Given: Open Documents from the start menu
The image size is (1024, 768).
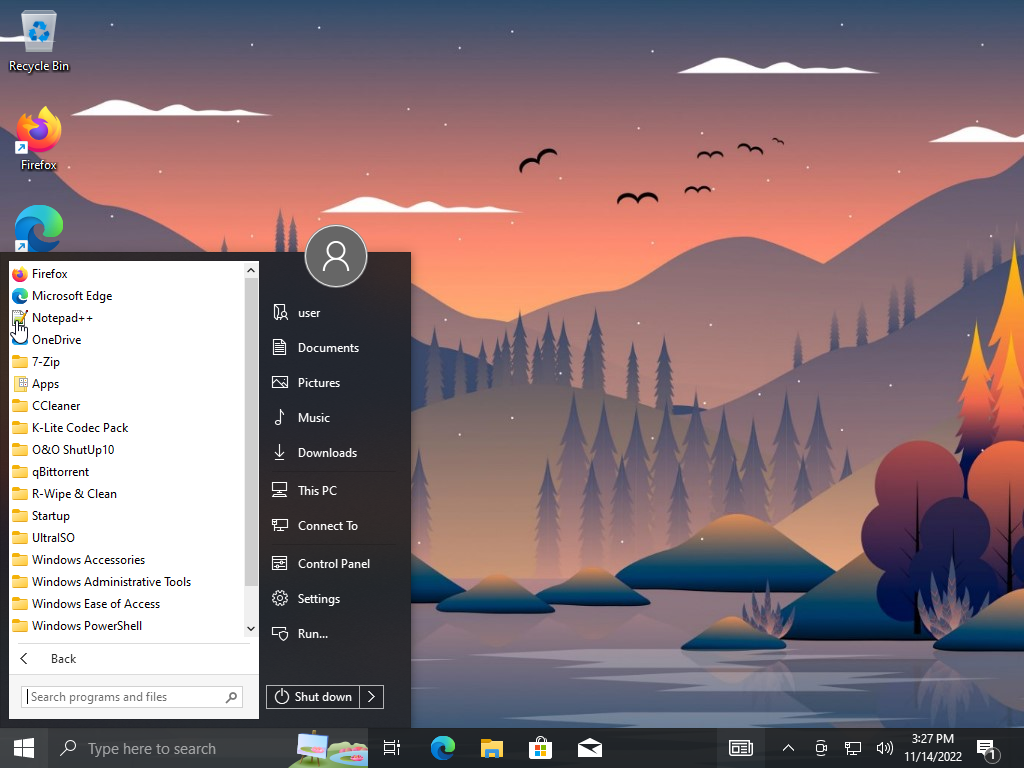Looking at the screenshot, I should (333, 347).
